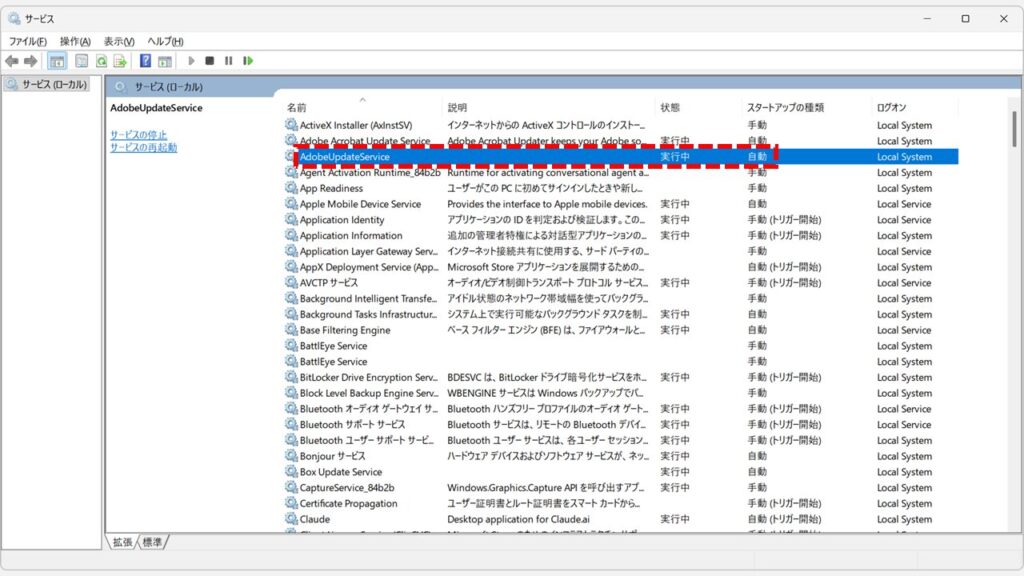Click the Restart Service toolbar icon

tap(248, 61)
